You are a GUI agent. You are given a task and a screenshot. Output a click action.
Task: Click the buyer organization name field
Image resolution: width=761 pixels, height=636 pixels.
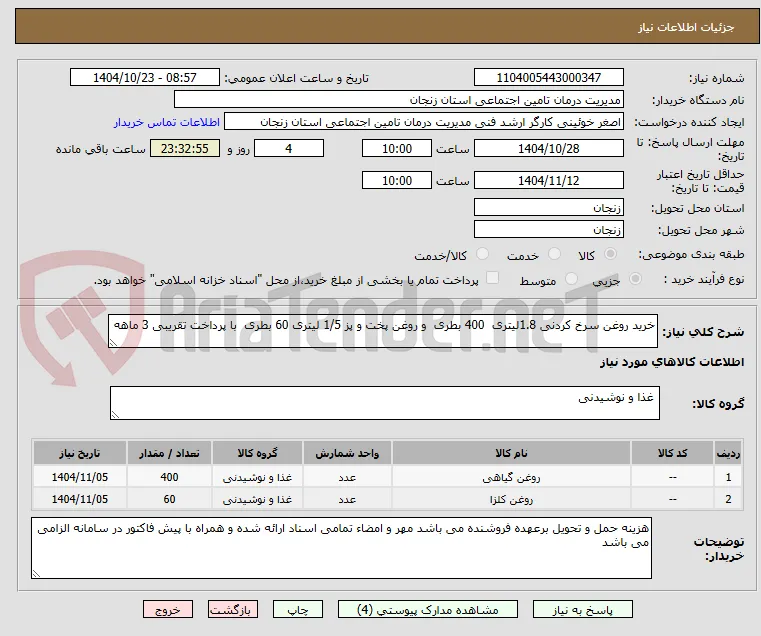(x=398, y=100)
